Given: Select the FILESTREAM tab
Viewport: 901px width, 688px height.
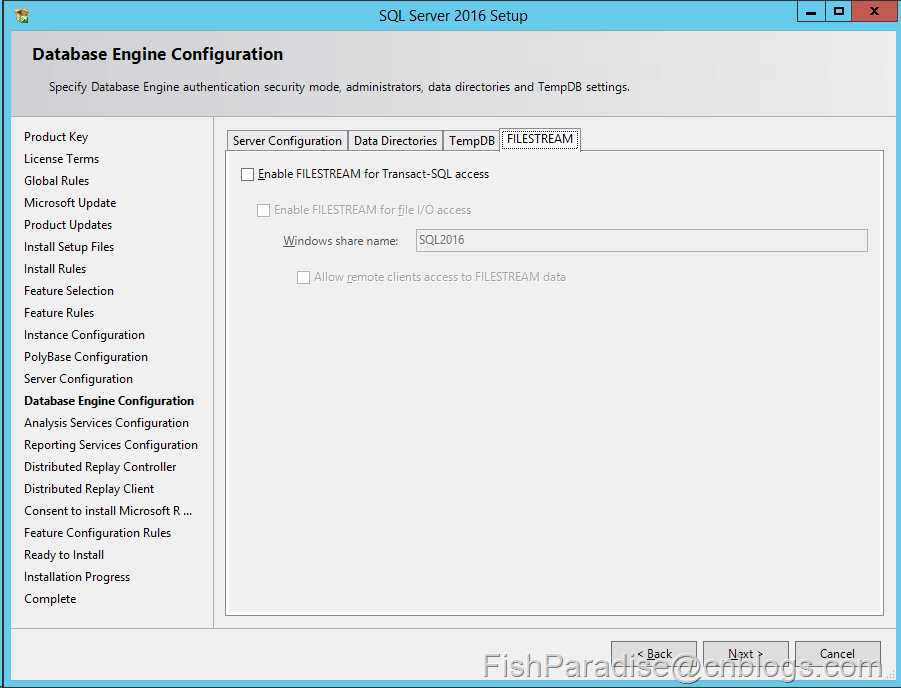Looking at the screenshot, I should tap(540, 139).
